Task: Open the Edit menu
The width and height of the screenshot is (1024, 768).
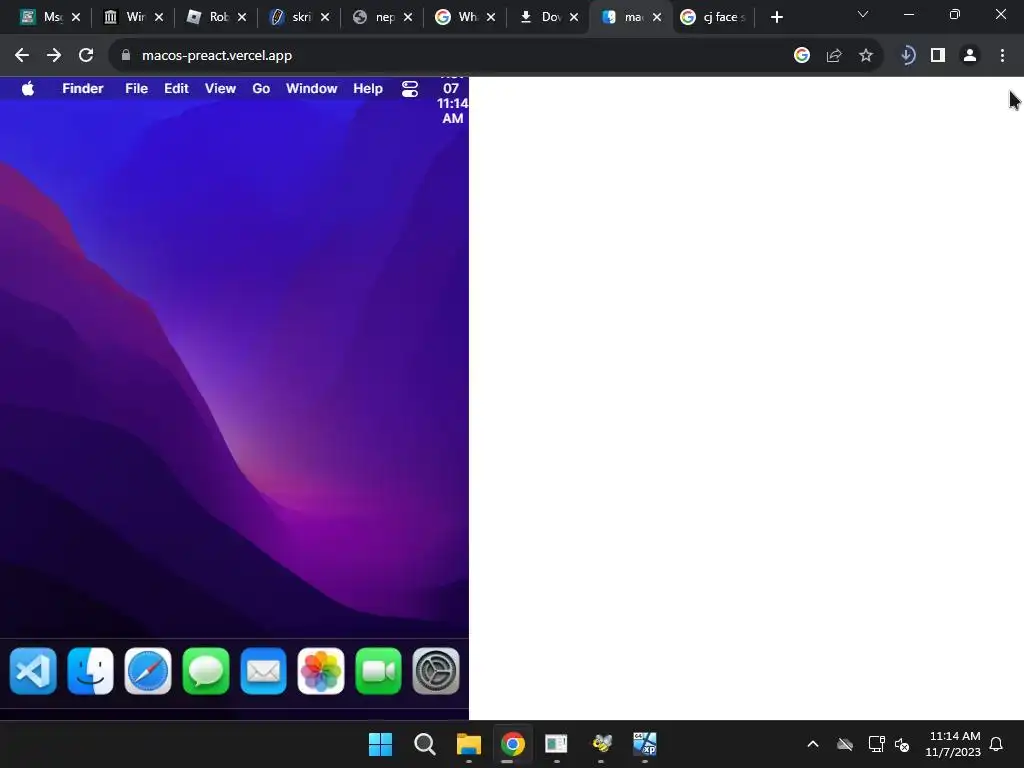Action: pos(176,89)
